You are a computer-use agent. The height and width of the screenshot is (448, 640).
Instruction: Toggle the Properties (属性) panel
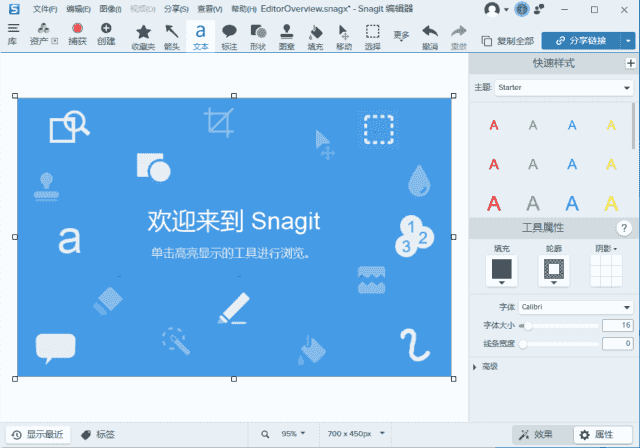click(596, 434)
